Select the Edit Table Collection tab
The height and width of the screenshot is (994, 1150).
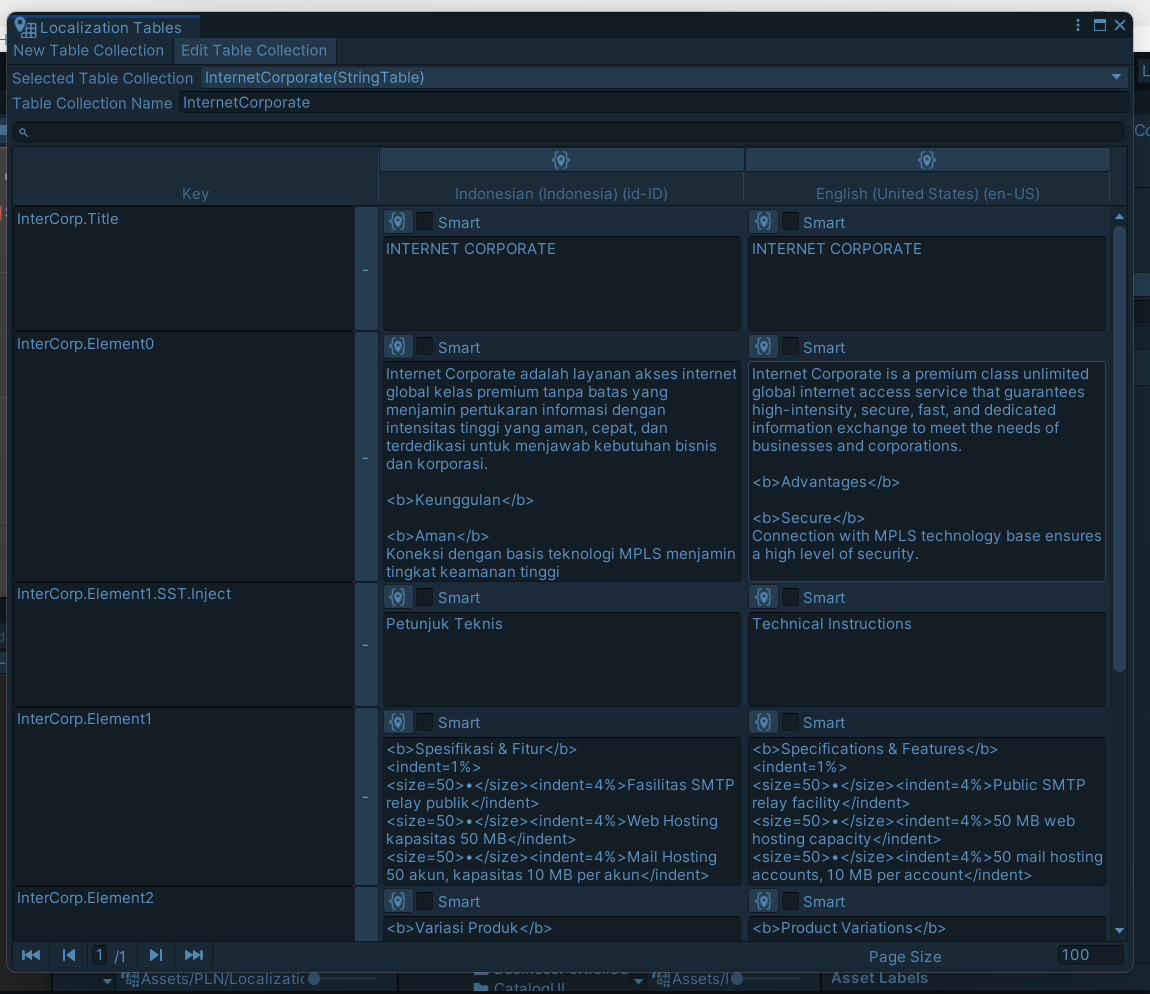click(254, 50)
